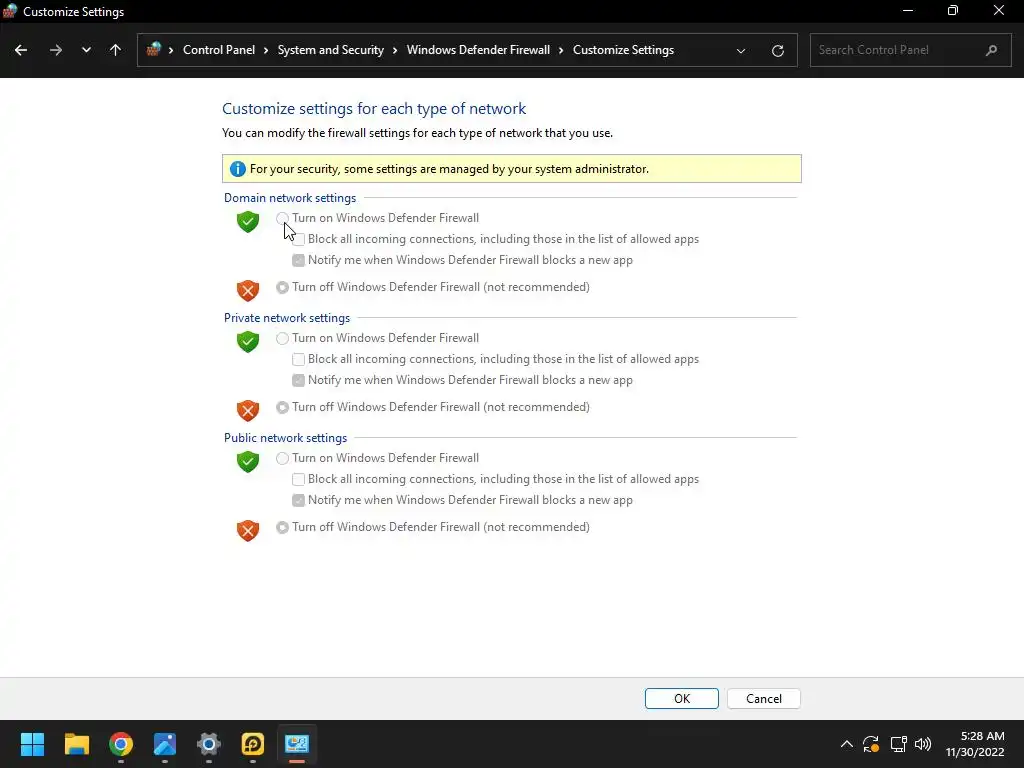Restore down the Customize Settings window
The width and height of the screenshot is (1024, 768).
[953, 11]
